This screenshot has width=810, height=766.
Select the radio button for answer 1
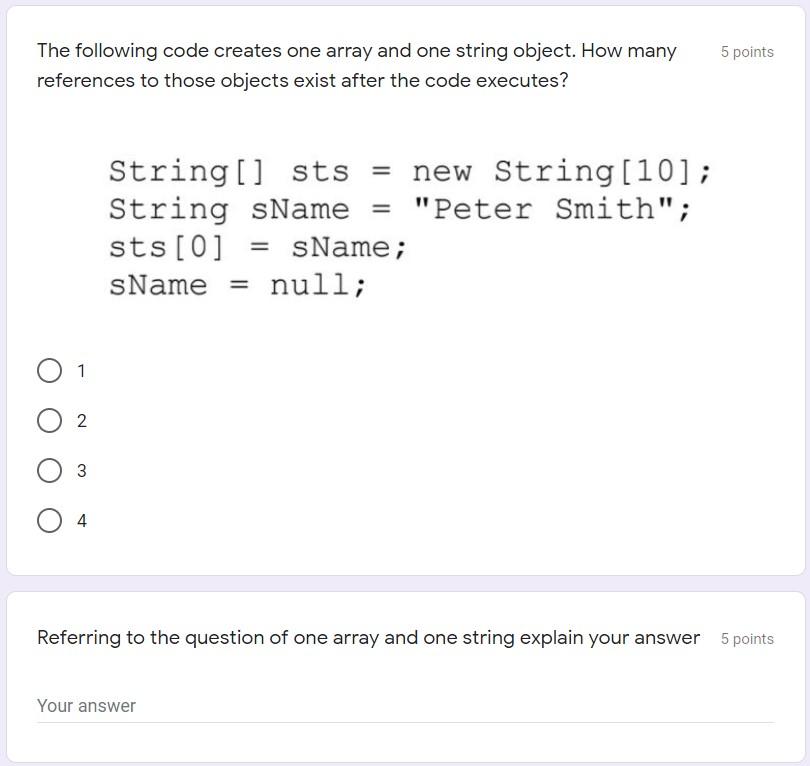pos(50,371)
